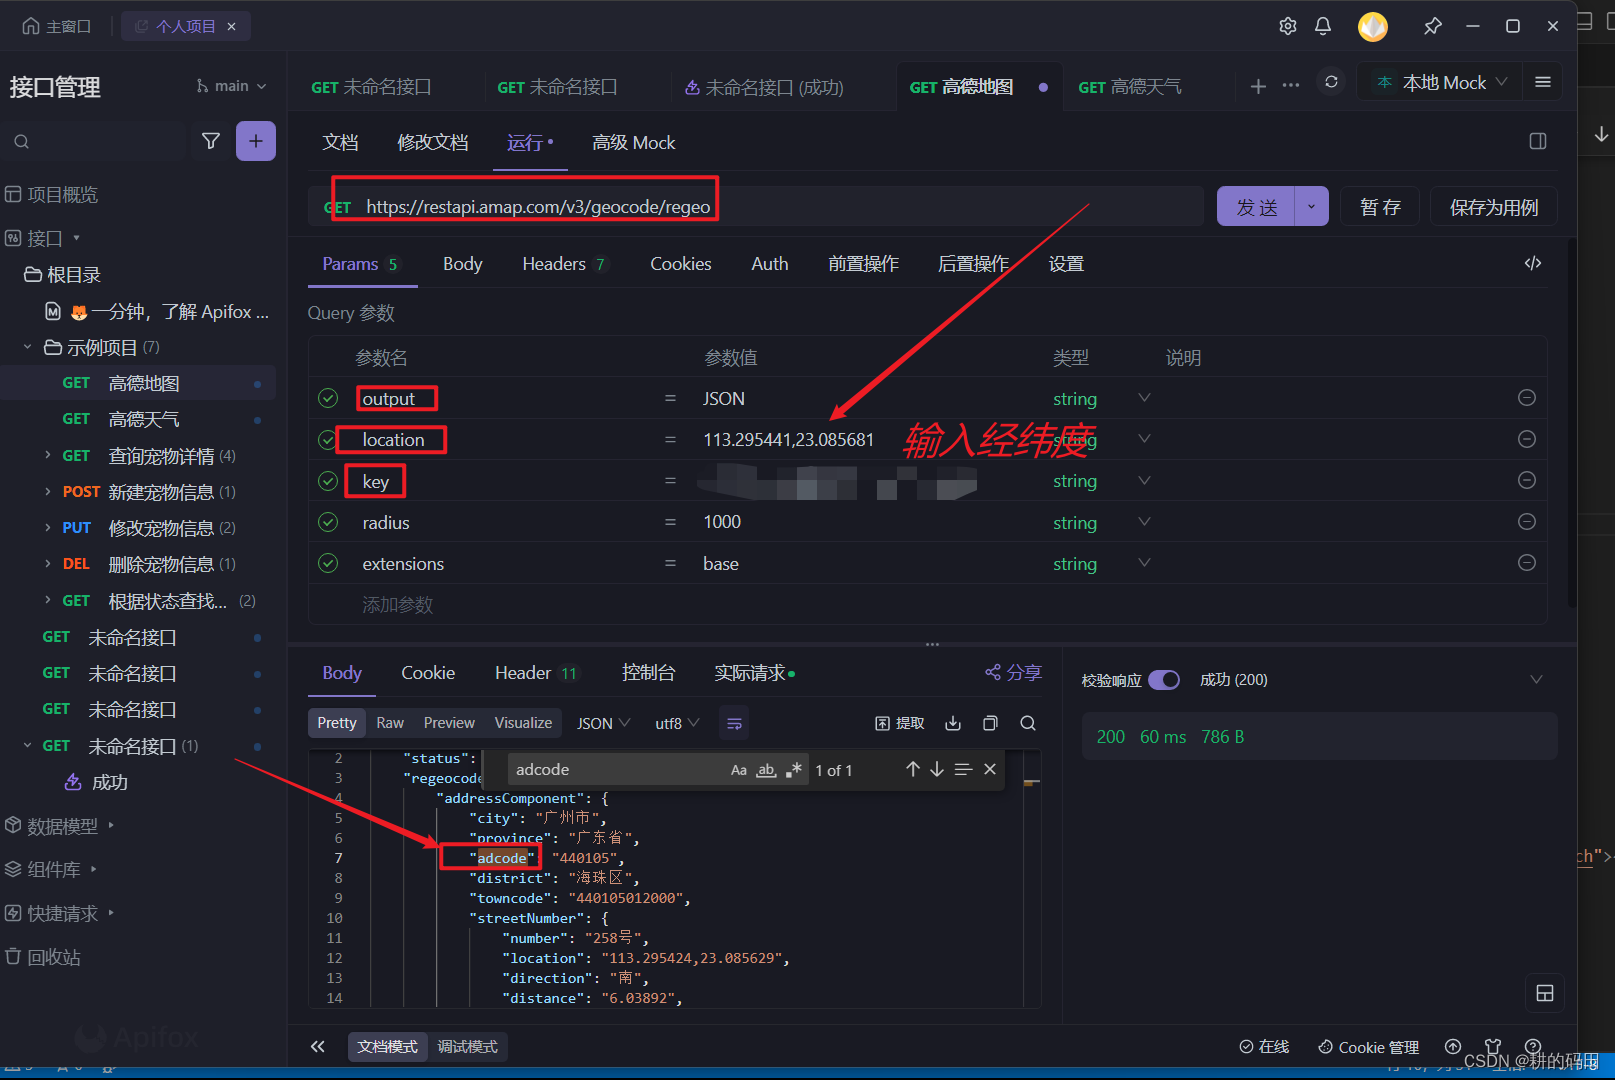Uncheck the key parameter checkbox
Image resolution: width=1615 pixels, height=1080 pixels.
[x=328, y=481]
